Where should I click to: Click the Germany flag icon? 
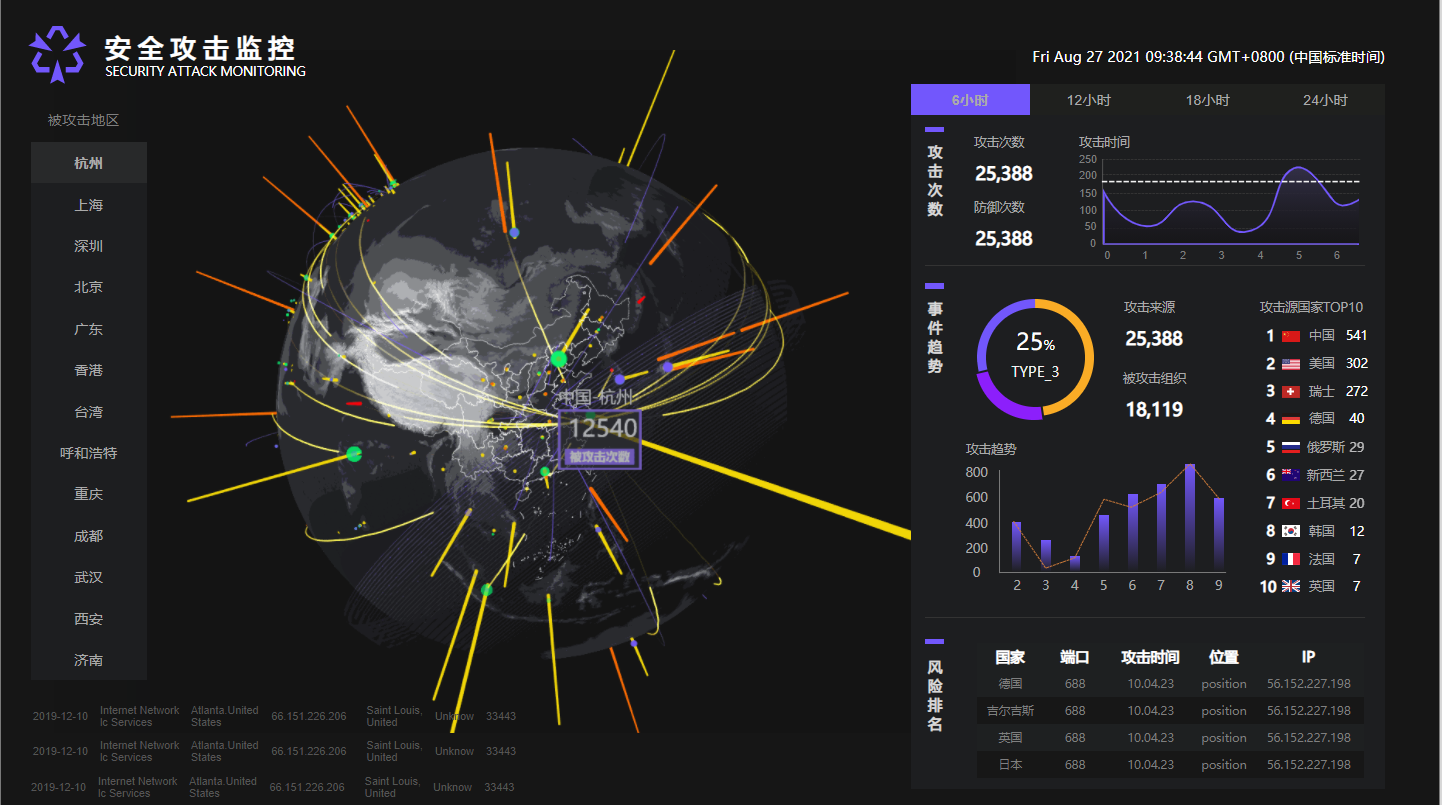pos(1291,419)
